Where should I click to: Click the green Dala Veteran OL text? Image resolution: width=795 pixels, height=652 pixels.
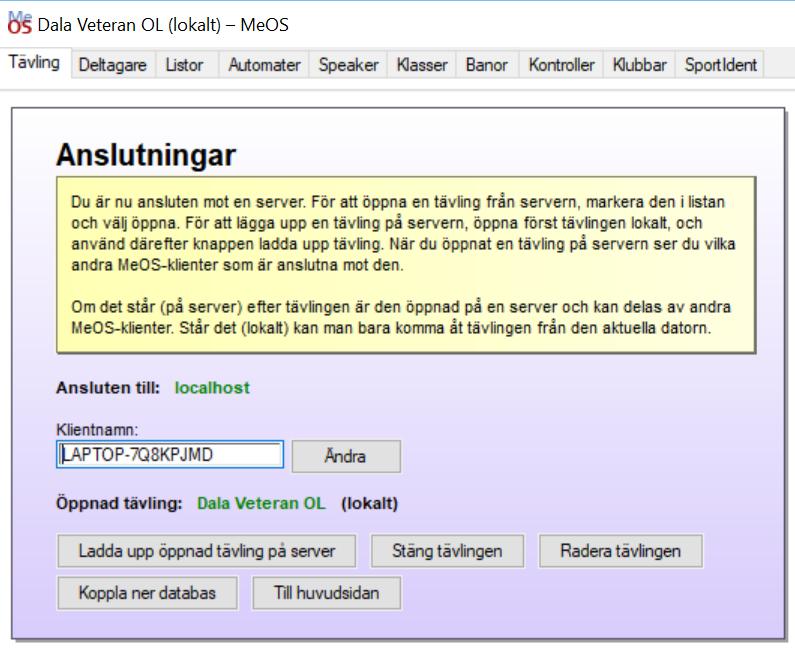261,503
